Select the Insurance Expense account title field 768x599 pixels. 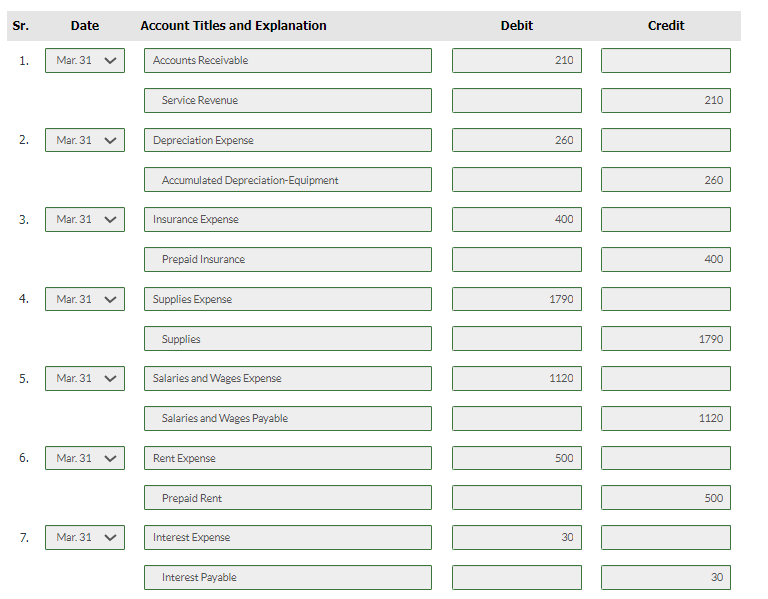pyautogui.click(x=288, y=219)
